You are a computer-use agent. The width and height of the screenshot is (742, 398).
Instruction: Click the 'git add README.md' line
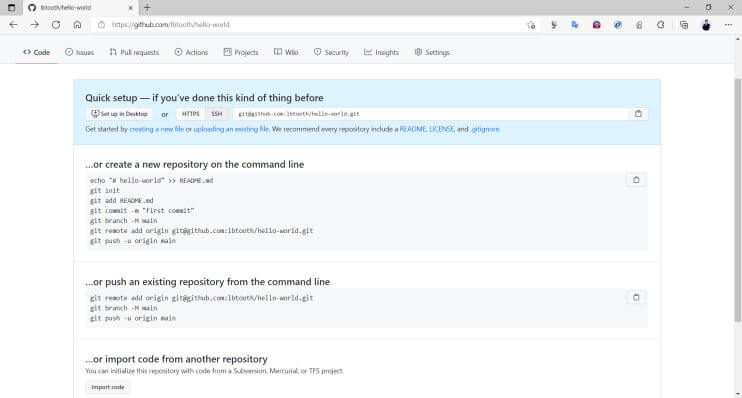point(122,201)
